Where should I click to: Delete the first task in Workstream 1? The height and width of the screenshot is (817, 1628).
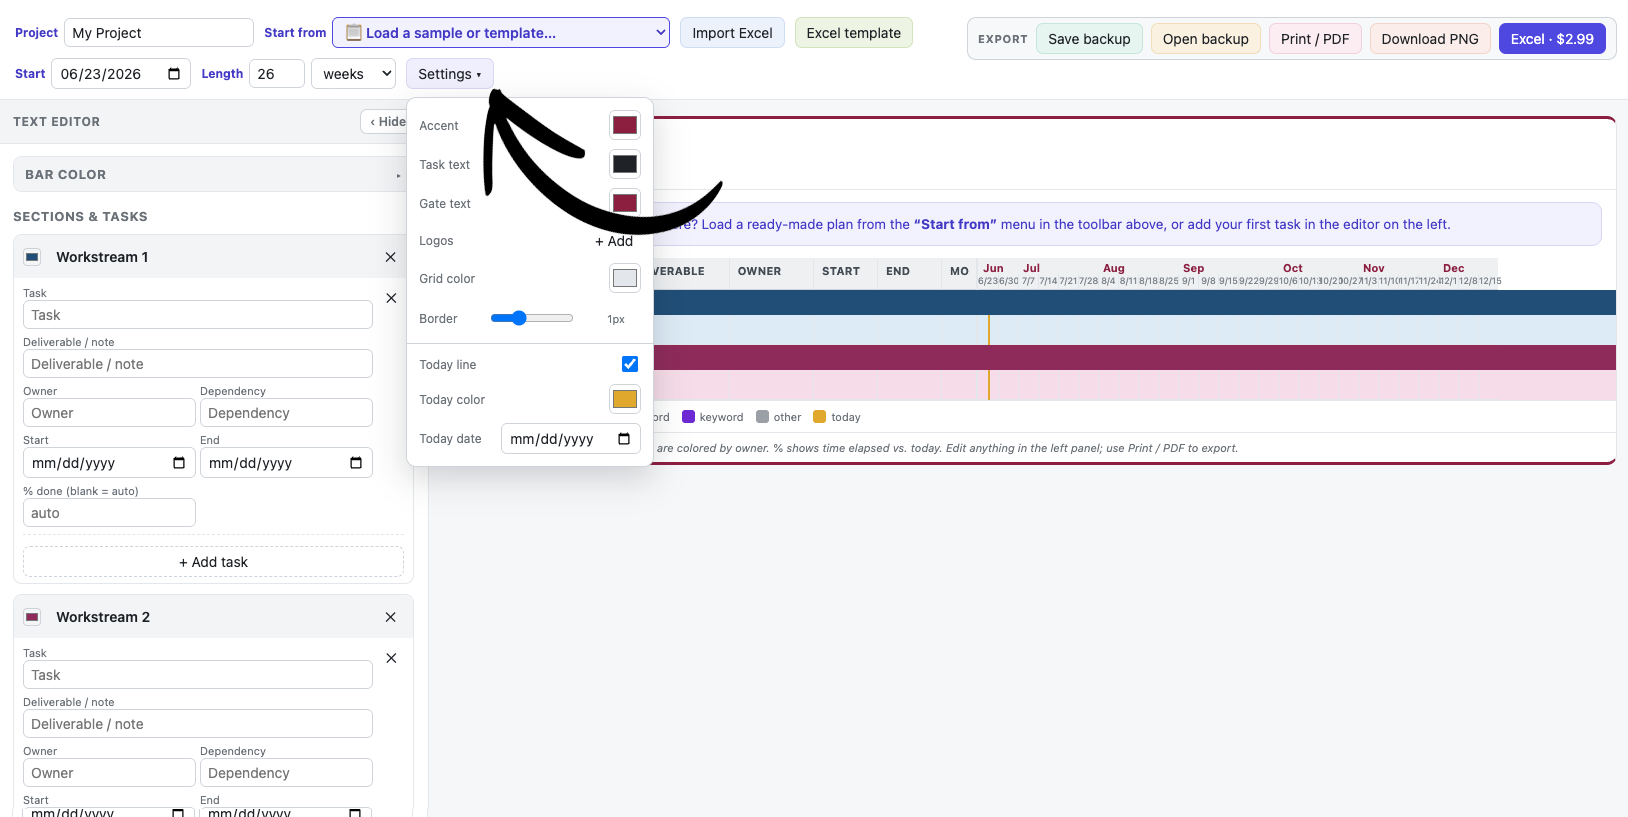(391, 298)
